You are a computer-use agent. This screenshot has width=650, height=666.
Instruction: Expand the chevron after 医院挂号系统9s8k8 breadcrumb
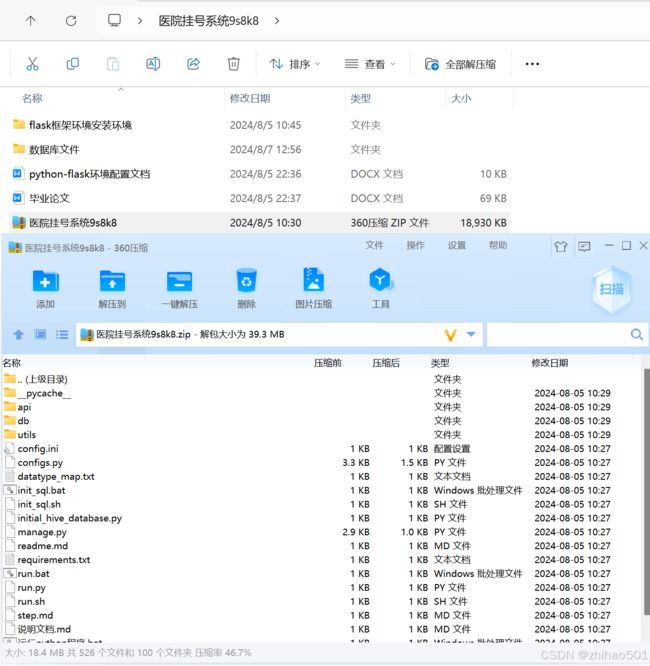277,20
